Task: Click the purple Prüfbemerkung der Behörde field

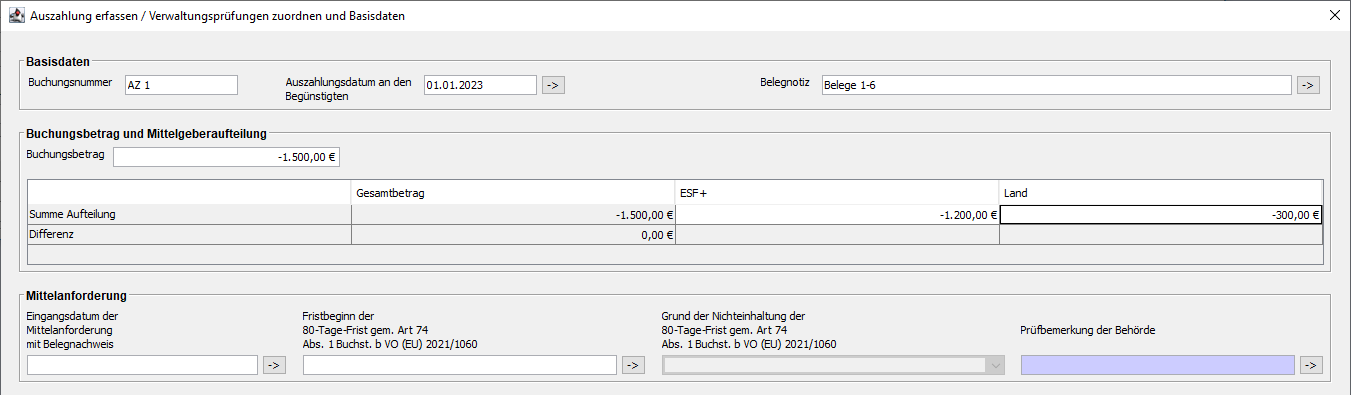Action: pyautogui.click(x=1158, y=365)
